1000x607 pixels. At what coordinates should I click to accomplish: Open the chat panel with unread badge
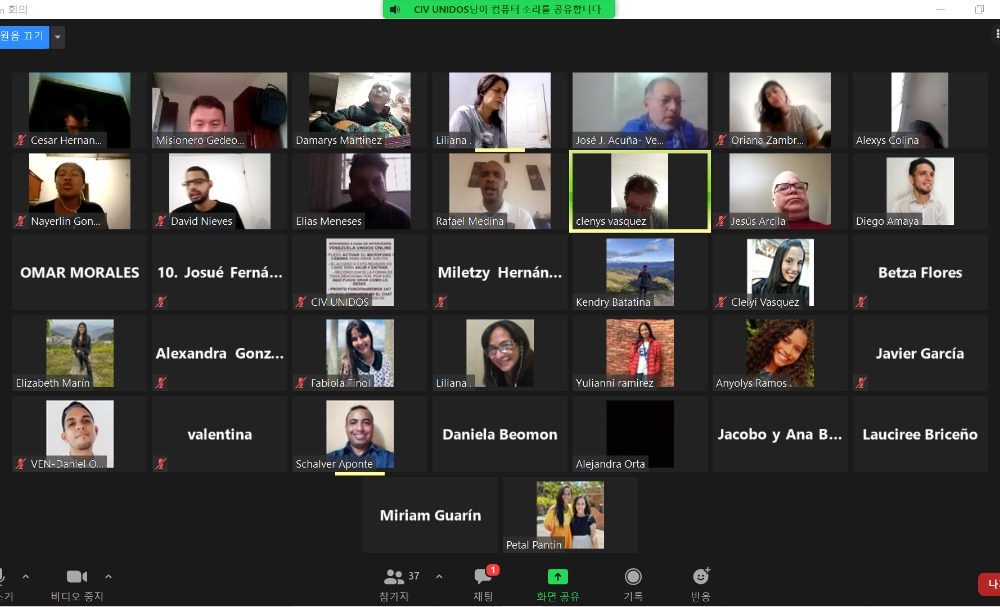tap(483, 577)
